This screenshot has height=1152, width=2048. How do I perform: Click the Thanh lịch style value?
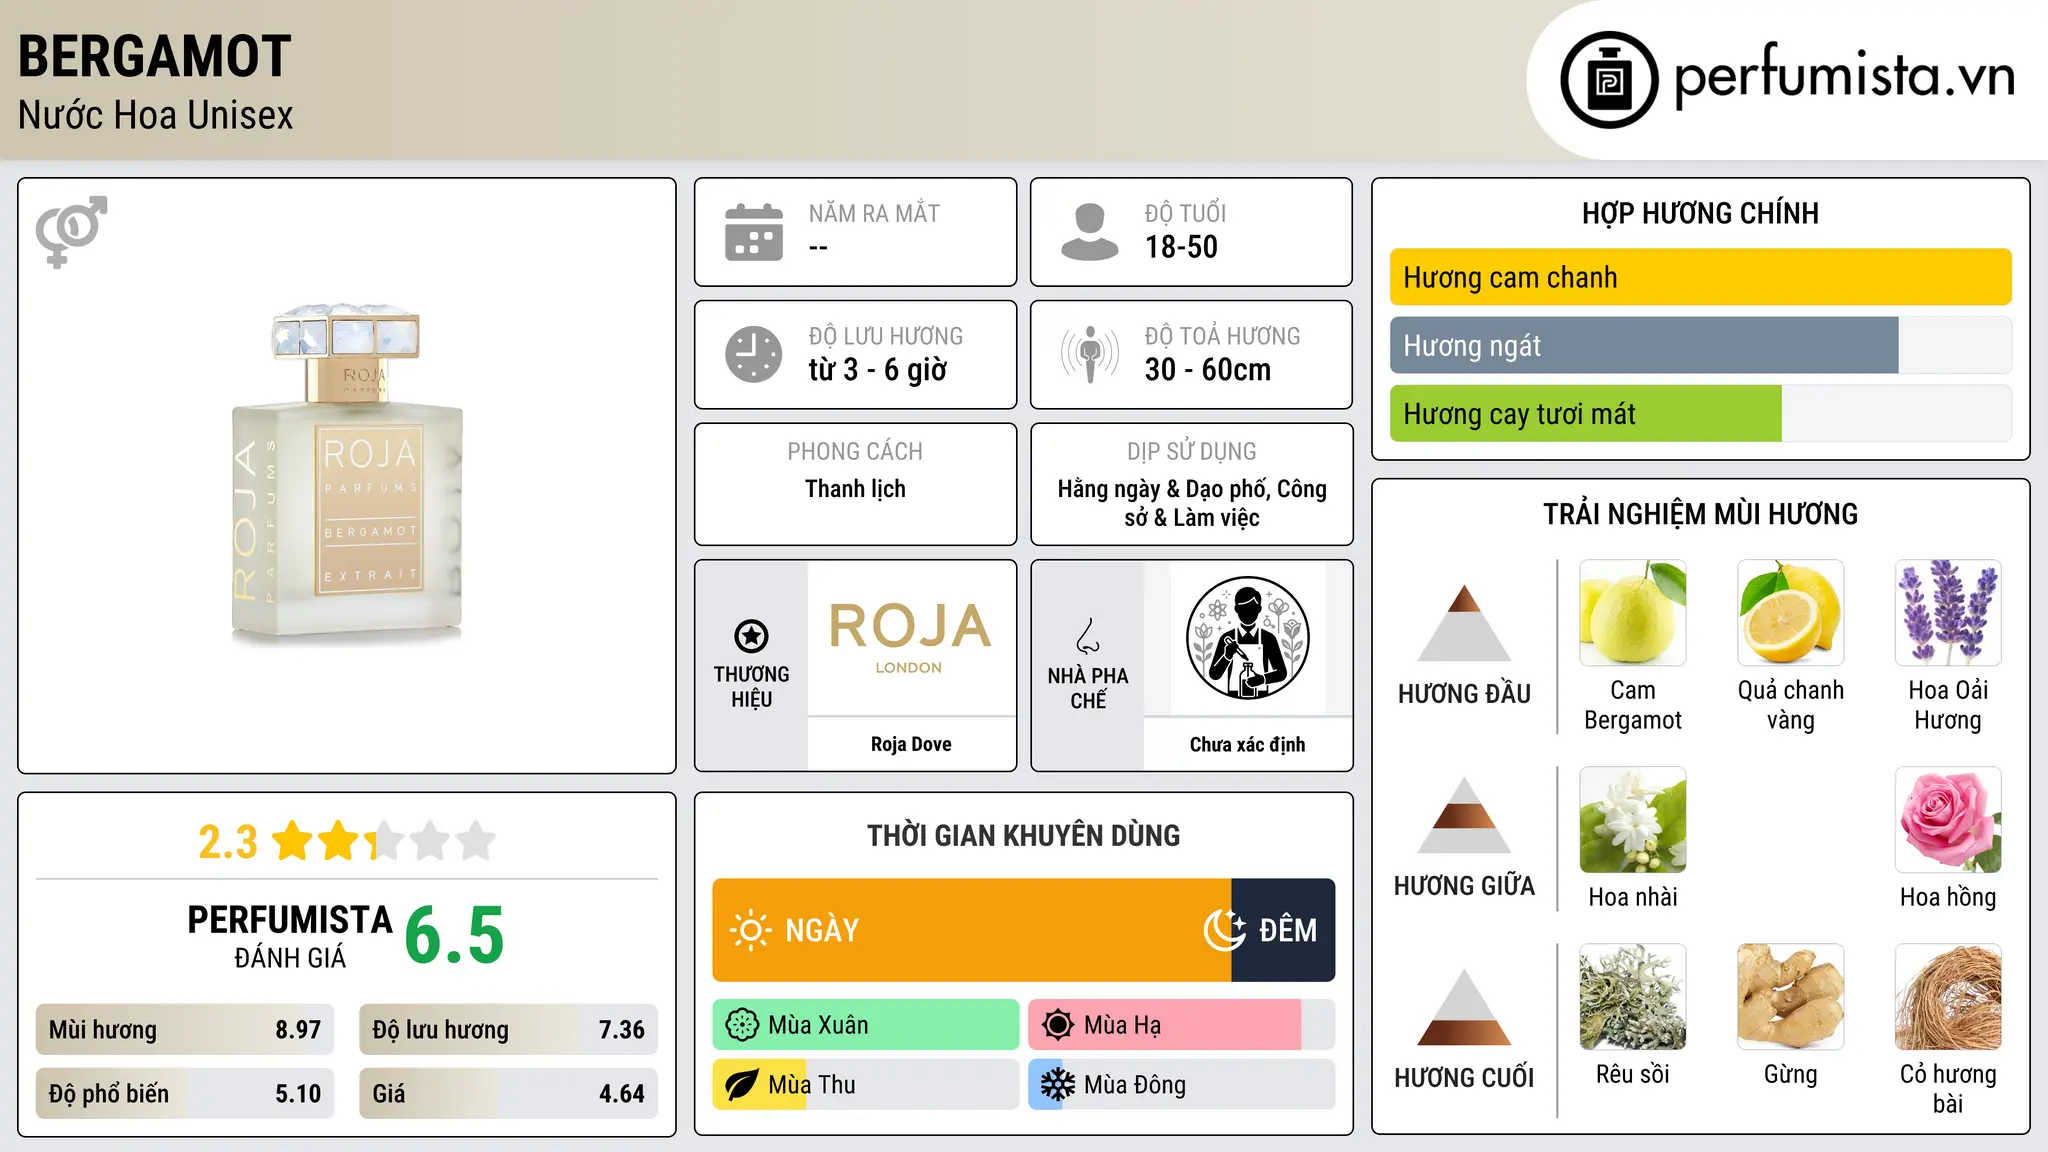coord(855,489)
